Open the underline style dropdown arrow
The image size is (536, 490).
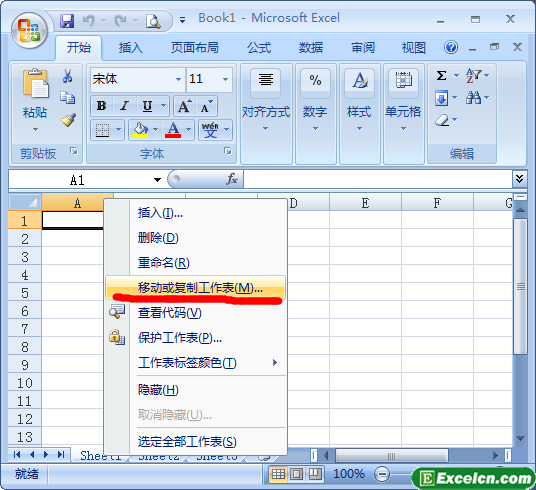163,106
